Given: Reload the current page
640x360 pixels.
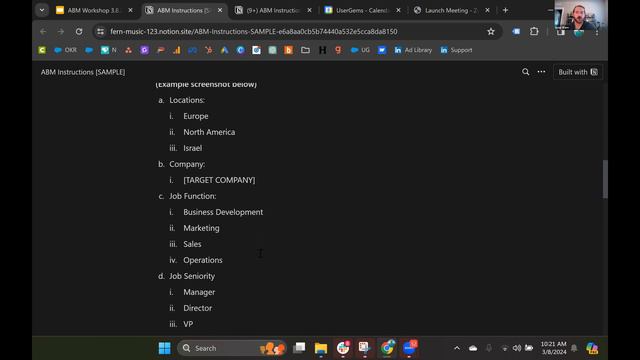Looking at the screenshot, I should pos(79,31).
